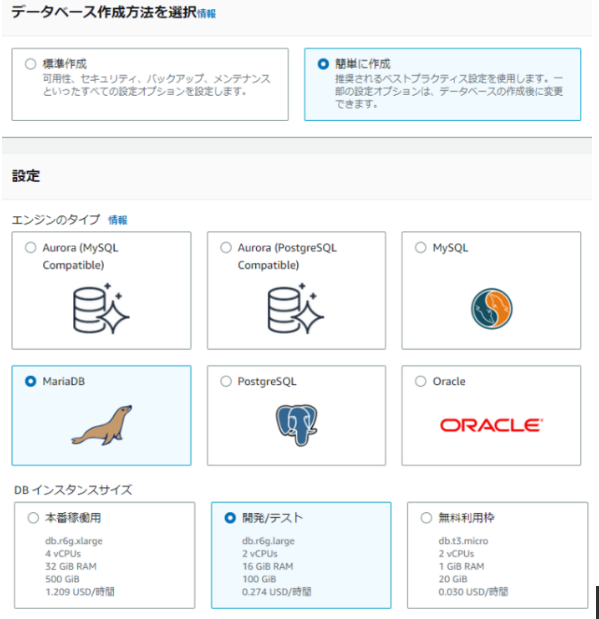599x619 pixels.
Task: Click the db.r6g.large instance text
Action: pos(269,541)
